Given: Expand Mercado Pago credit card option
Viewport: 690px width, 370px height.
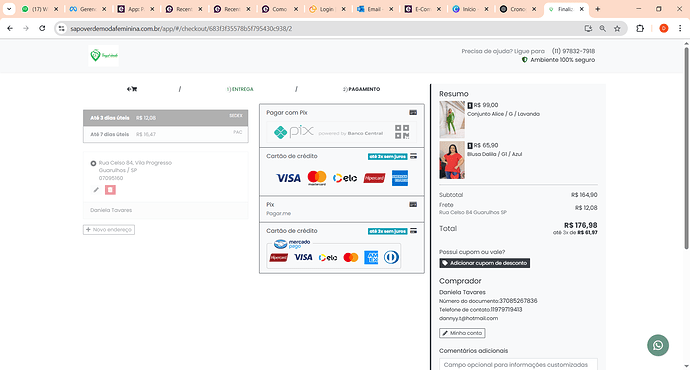Looking at the screenshot, I should coord(341,248).
